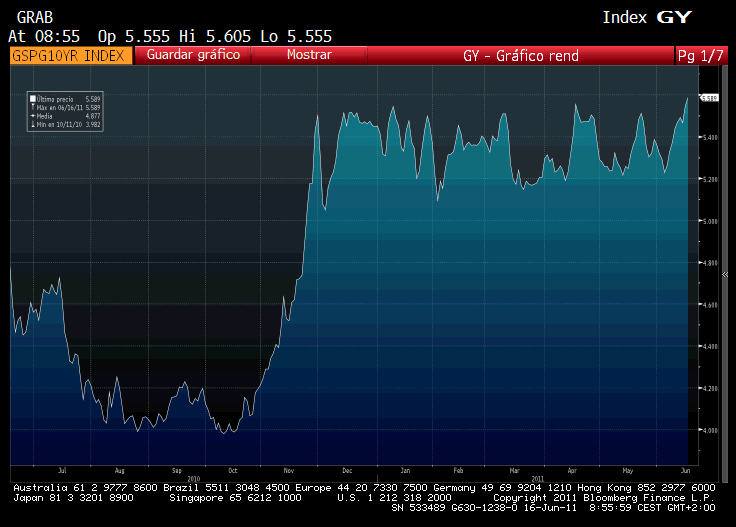The image size is (736, 527).
Task: Click the Sep month label on x-axis
Action: [176, 470]
